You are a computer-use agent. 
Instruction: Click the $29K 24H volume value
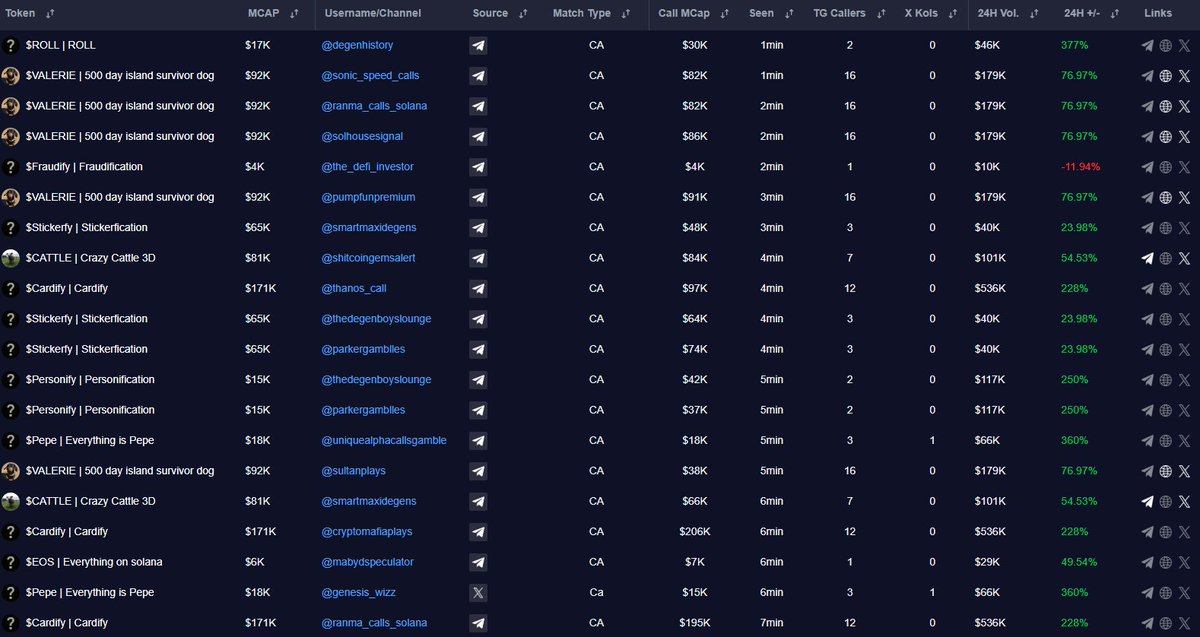click(988, 562)
